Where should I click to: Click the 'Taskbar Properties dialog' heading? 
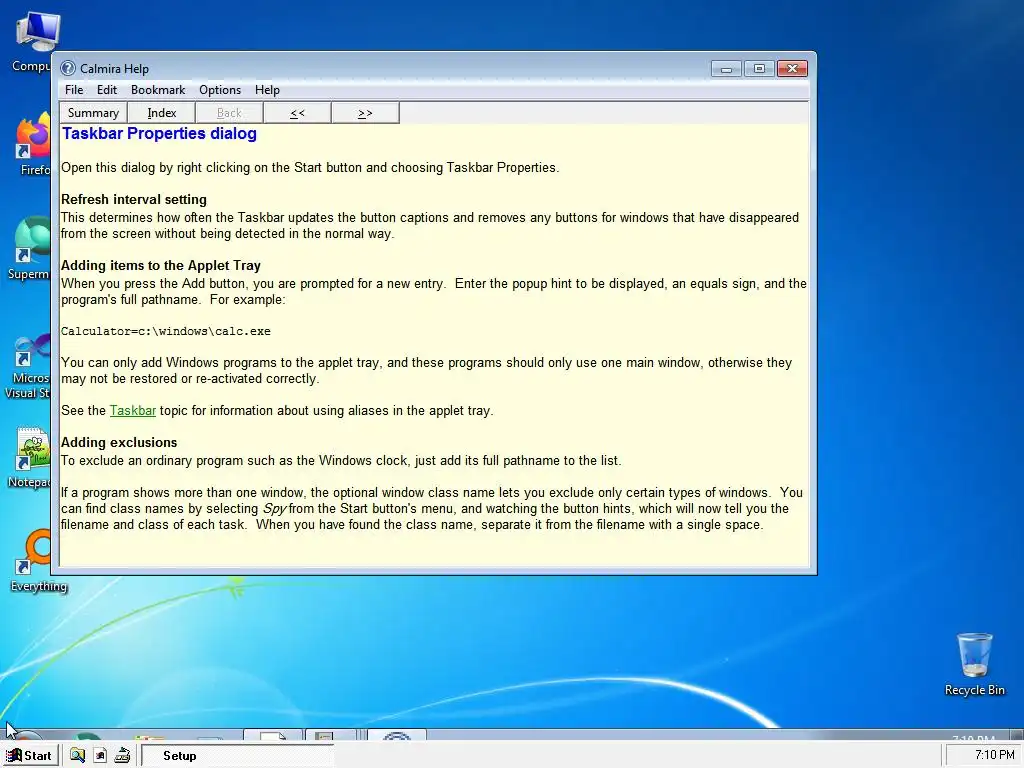click(159, 133)
